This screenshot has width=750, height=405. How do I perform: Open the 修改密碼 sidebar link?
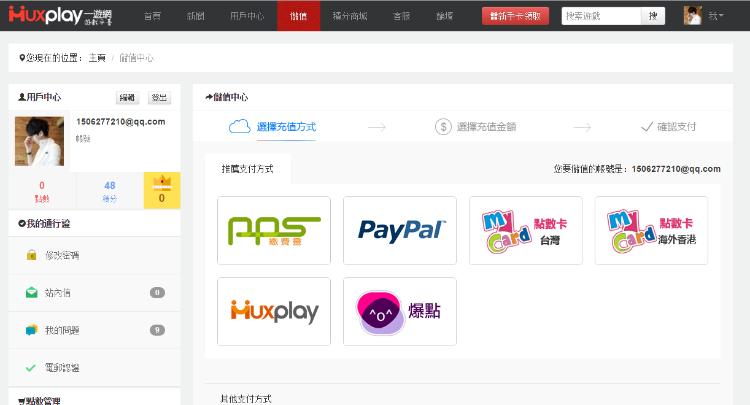62,255
